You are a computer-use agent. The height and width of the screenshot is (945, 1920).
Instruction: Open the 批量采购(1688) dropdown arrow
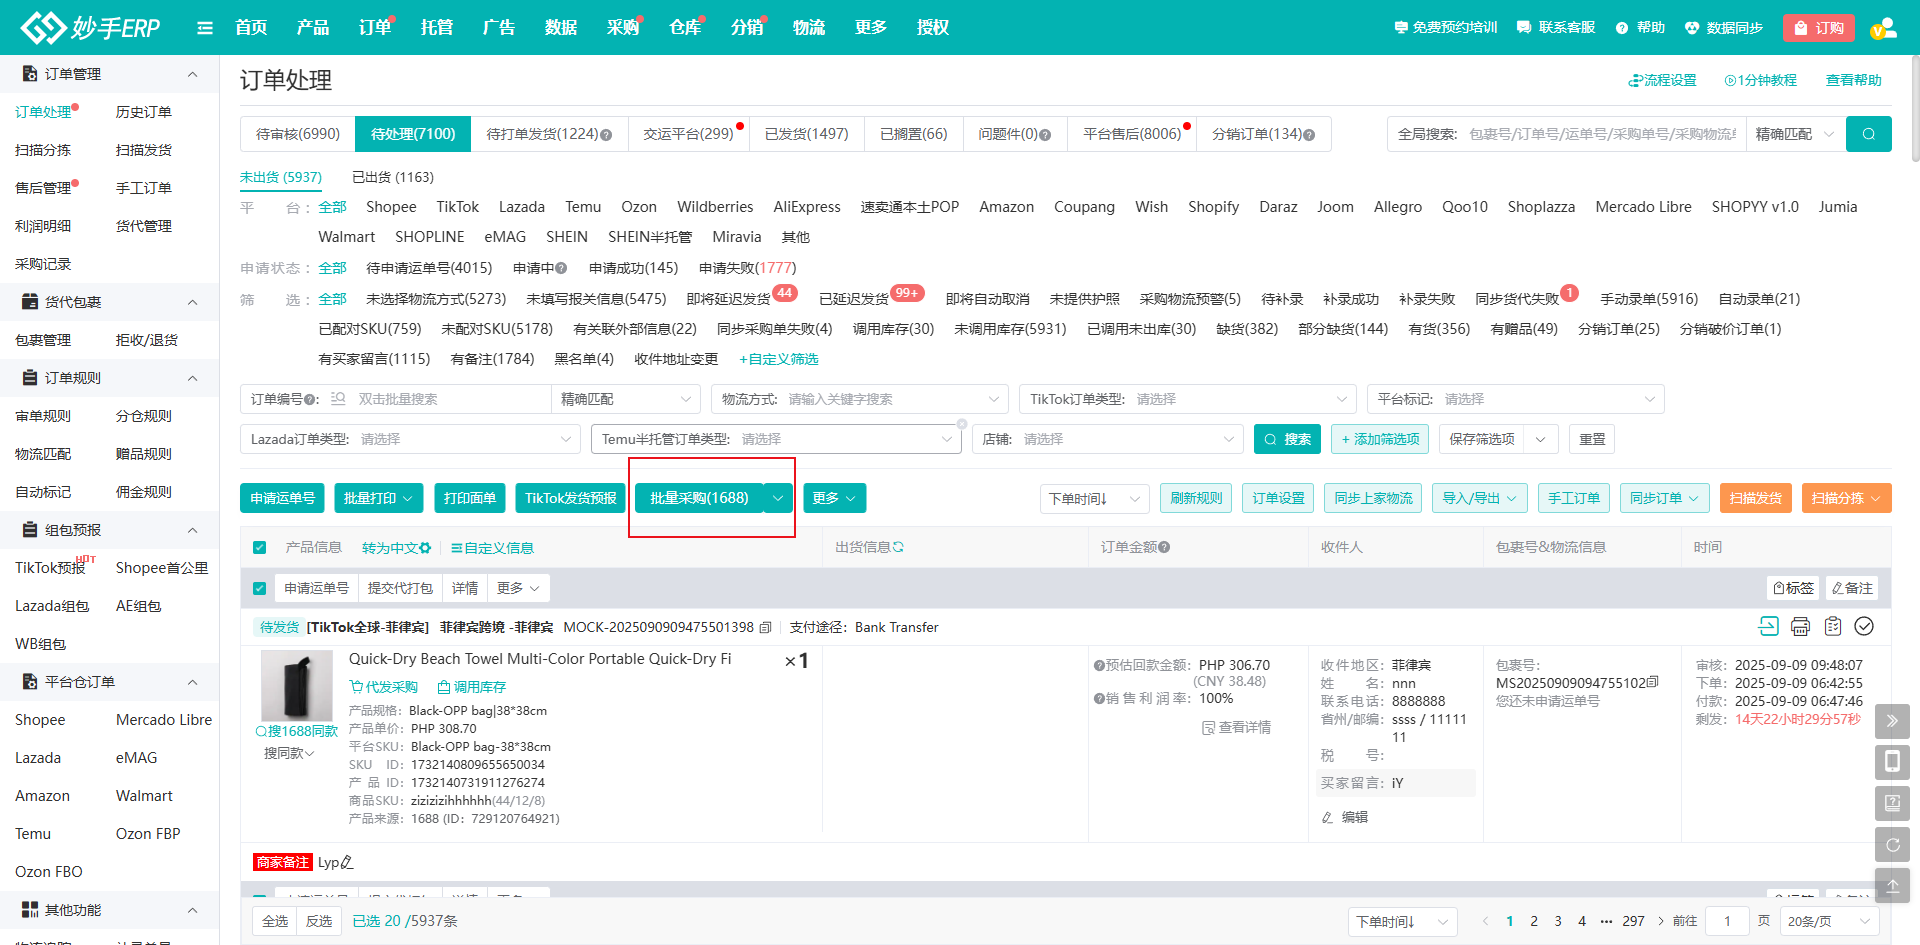778,498
